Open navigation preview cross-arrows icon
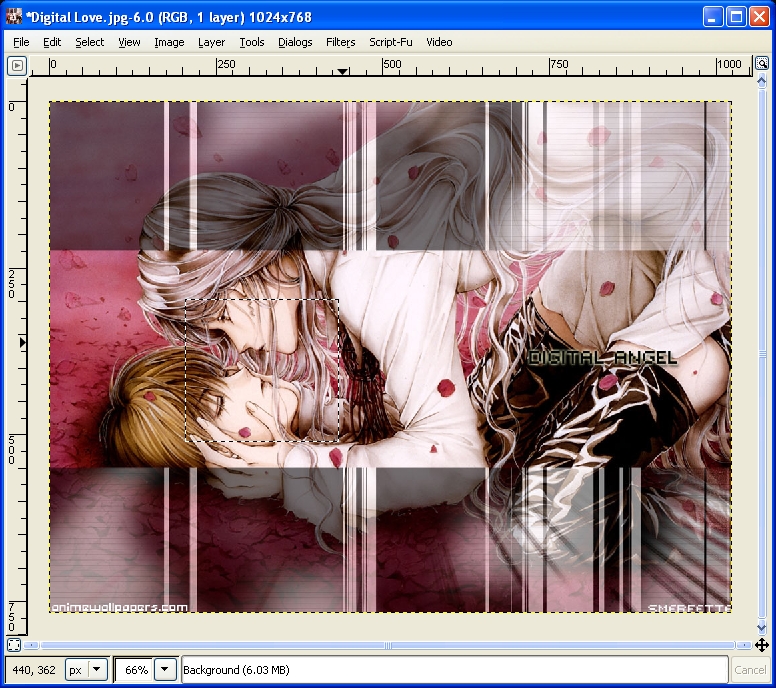The height and width of the screenshot is (688, 776). pyautogui.click(x=762, y=645)
